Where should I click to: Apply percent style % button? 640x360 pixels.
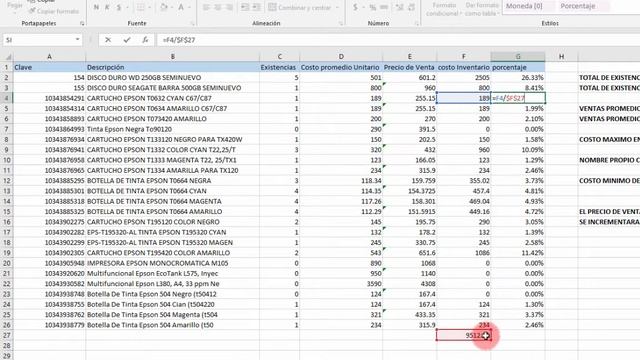372,7
